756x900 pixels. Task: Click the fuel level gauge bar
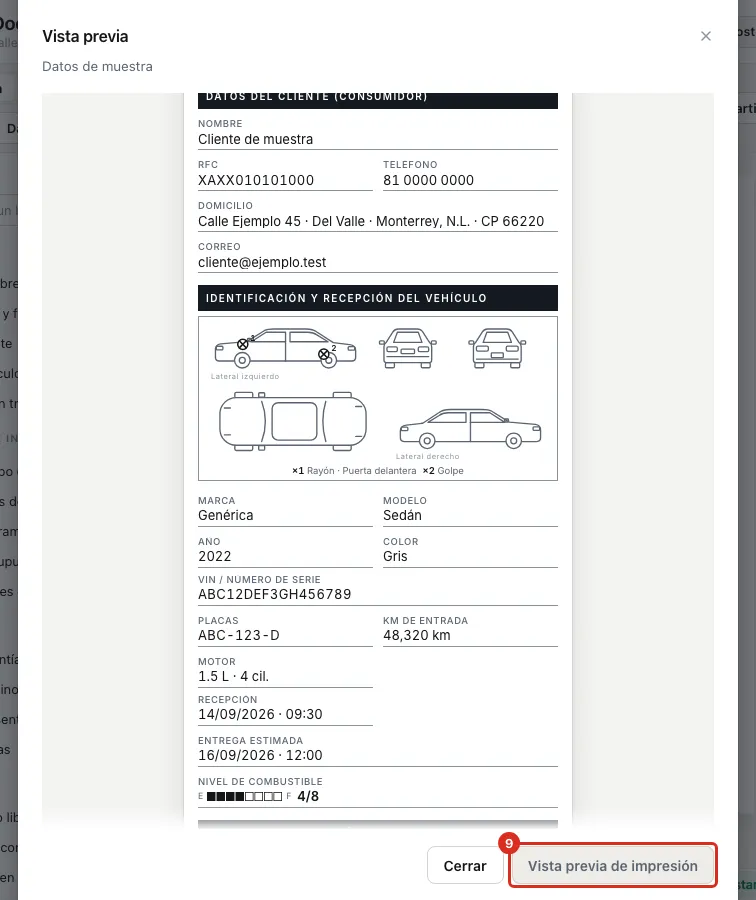tap(245, 796)
